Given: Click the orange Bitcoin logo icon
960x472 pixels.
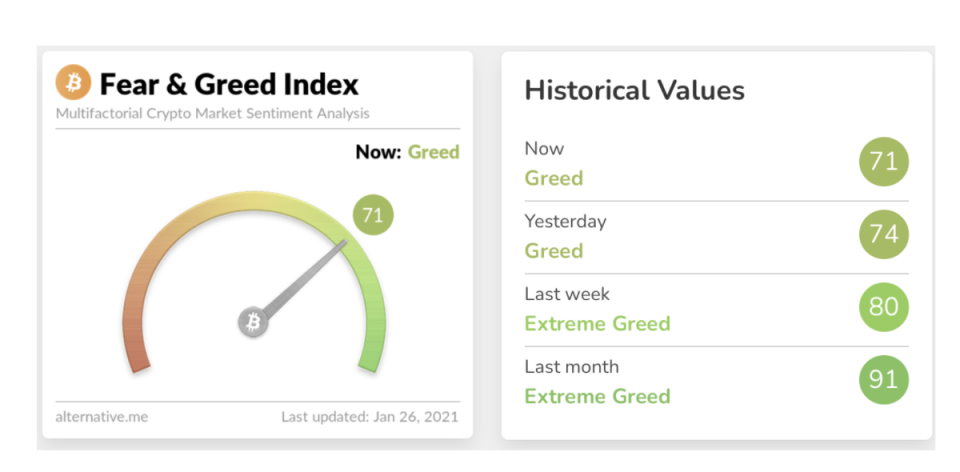Looking at the screenshot, I should (73, 83).
